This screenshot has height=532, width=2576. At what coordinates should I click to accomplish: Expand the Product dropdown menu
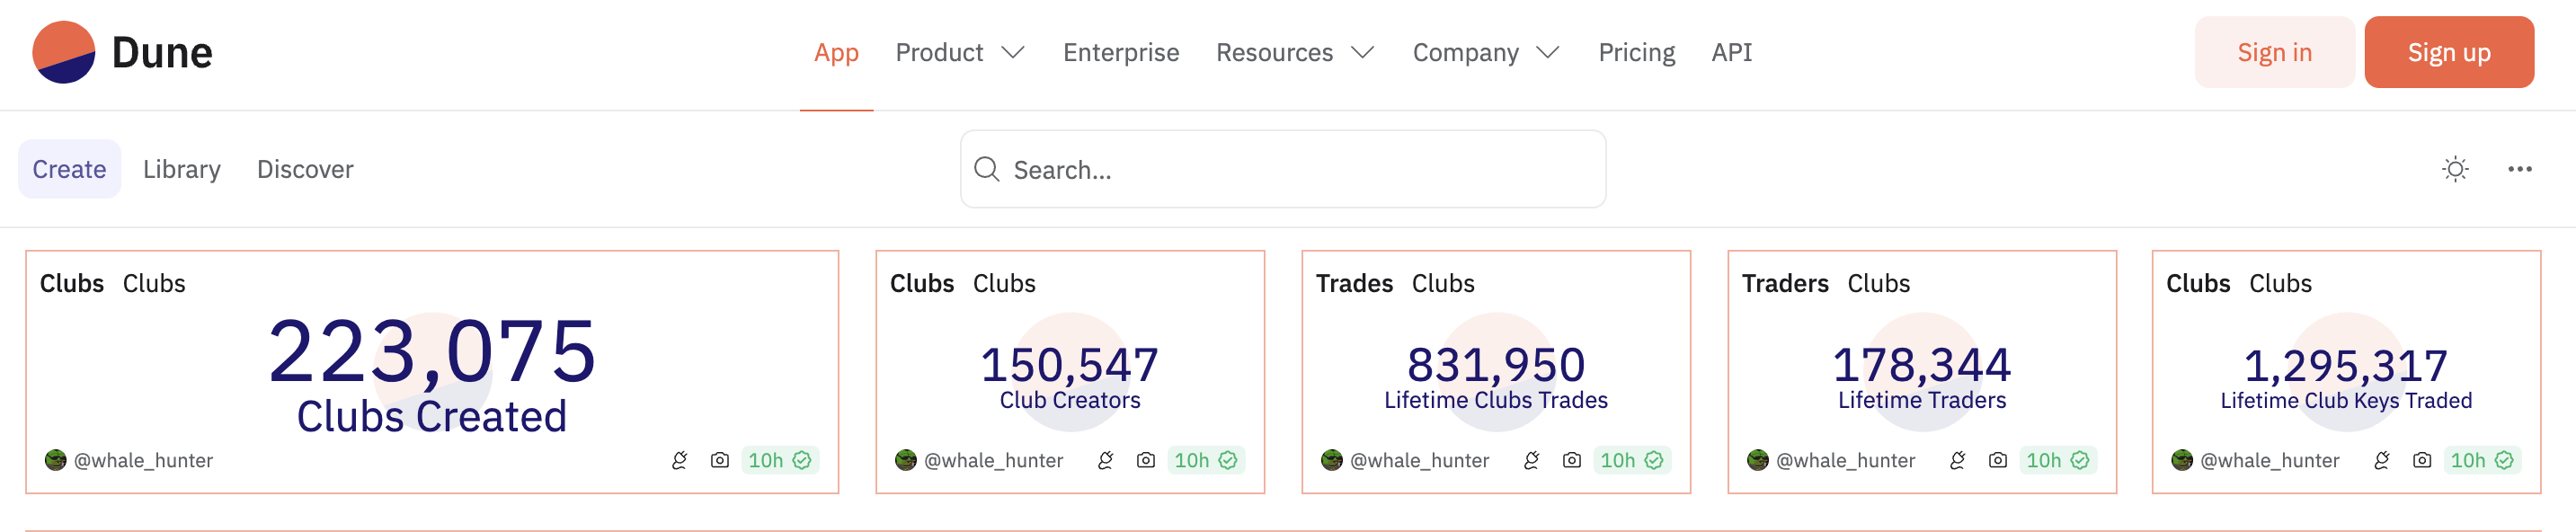click(959, 52)
